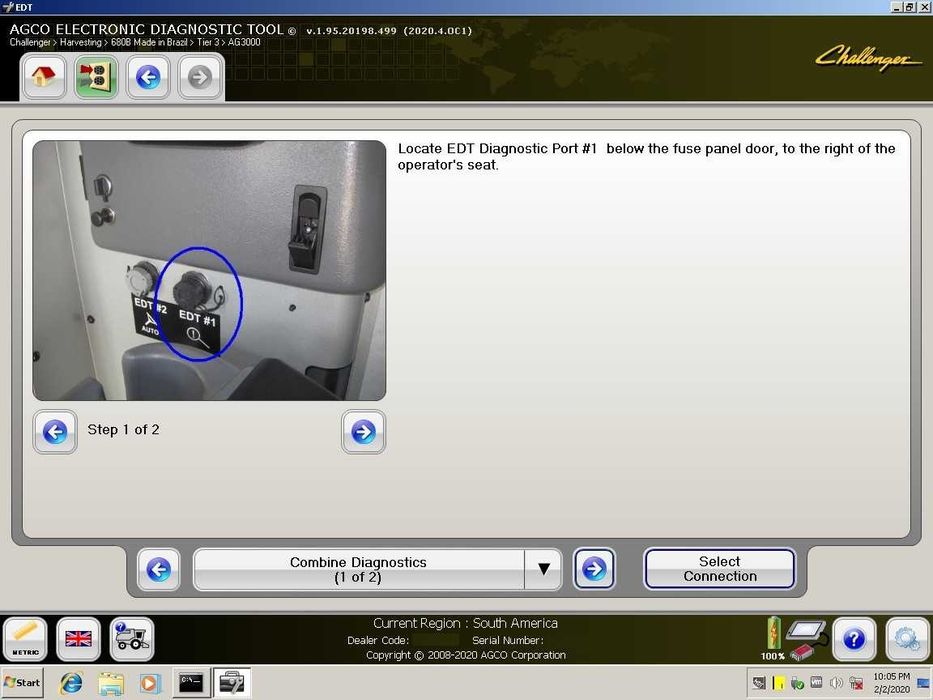This screenshot has height=700, width=933.
Task: Click the Challenger brand logo
Action: point(868,58)
